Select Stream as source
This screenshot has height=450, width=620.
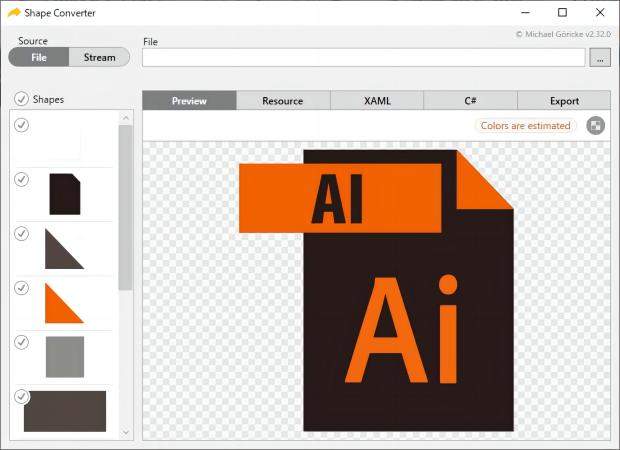tap(99, 57)
